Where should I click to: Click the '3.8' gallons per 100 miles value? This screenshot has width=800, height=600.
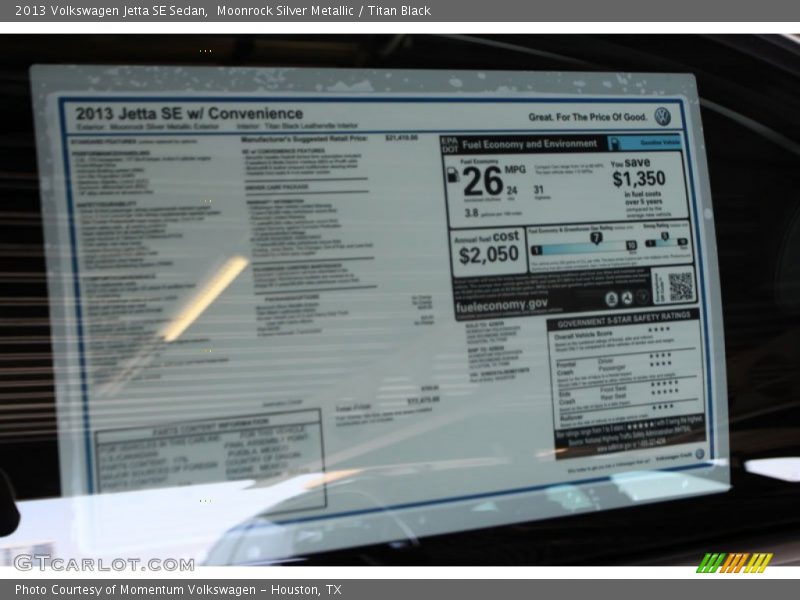(471, 213)
